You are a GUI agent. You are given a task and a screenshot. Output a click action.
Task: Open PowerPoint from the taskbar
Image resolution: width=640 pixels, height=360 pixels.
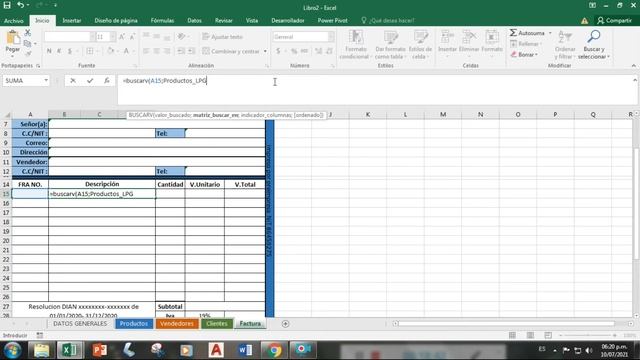pyautogui.click(x=99, y=350)
